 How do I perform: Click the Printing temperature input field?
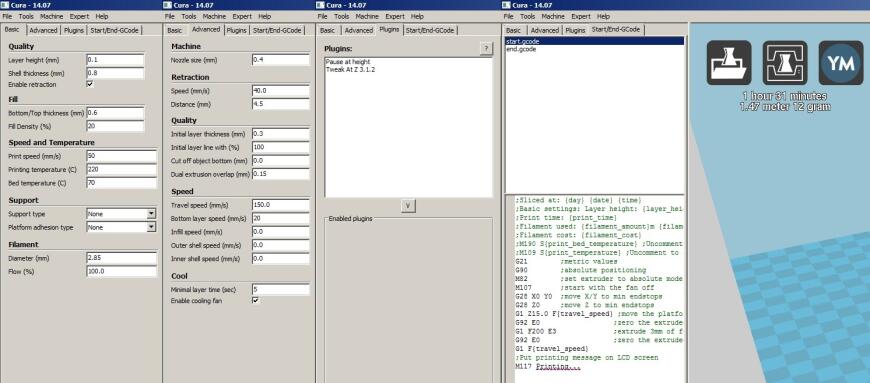tap(122, 169)
